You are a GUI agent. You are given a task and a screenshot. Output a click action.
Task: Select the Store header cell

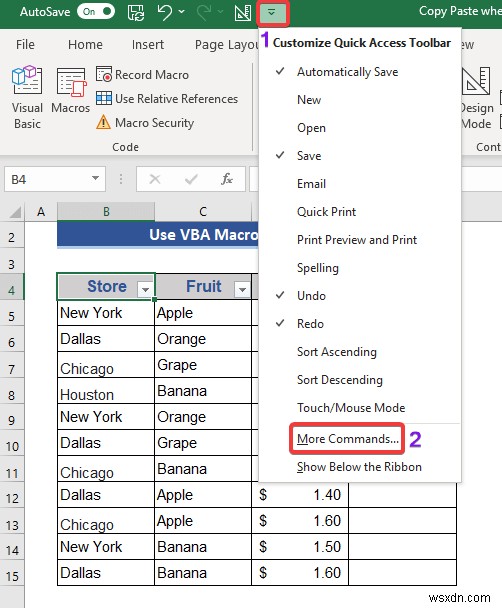click(x=106, y=287)
